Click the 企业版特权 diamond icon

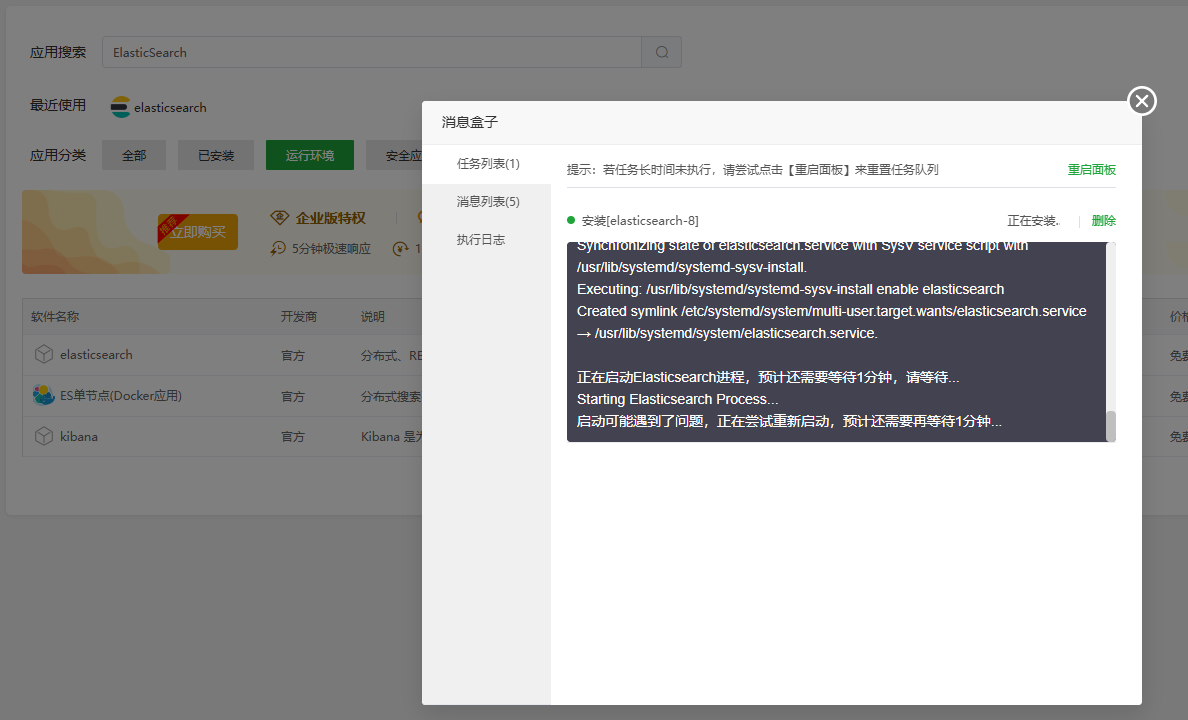pyautogui.click(x=280, y=218)
